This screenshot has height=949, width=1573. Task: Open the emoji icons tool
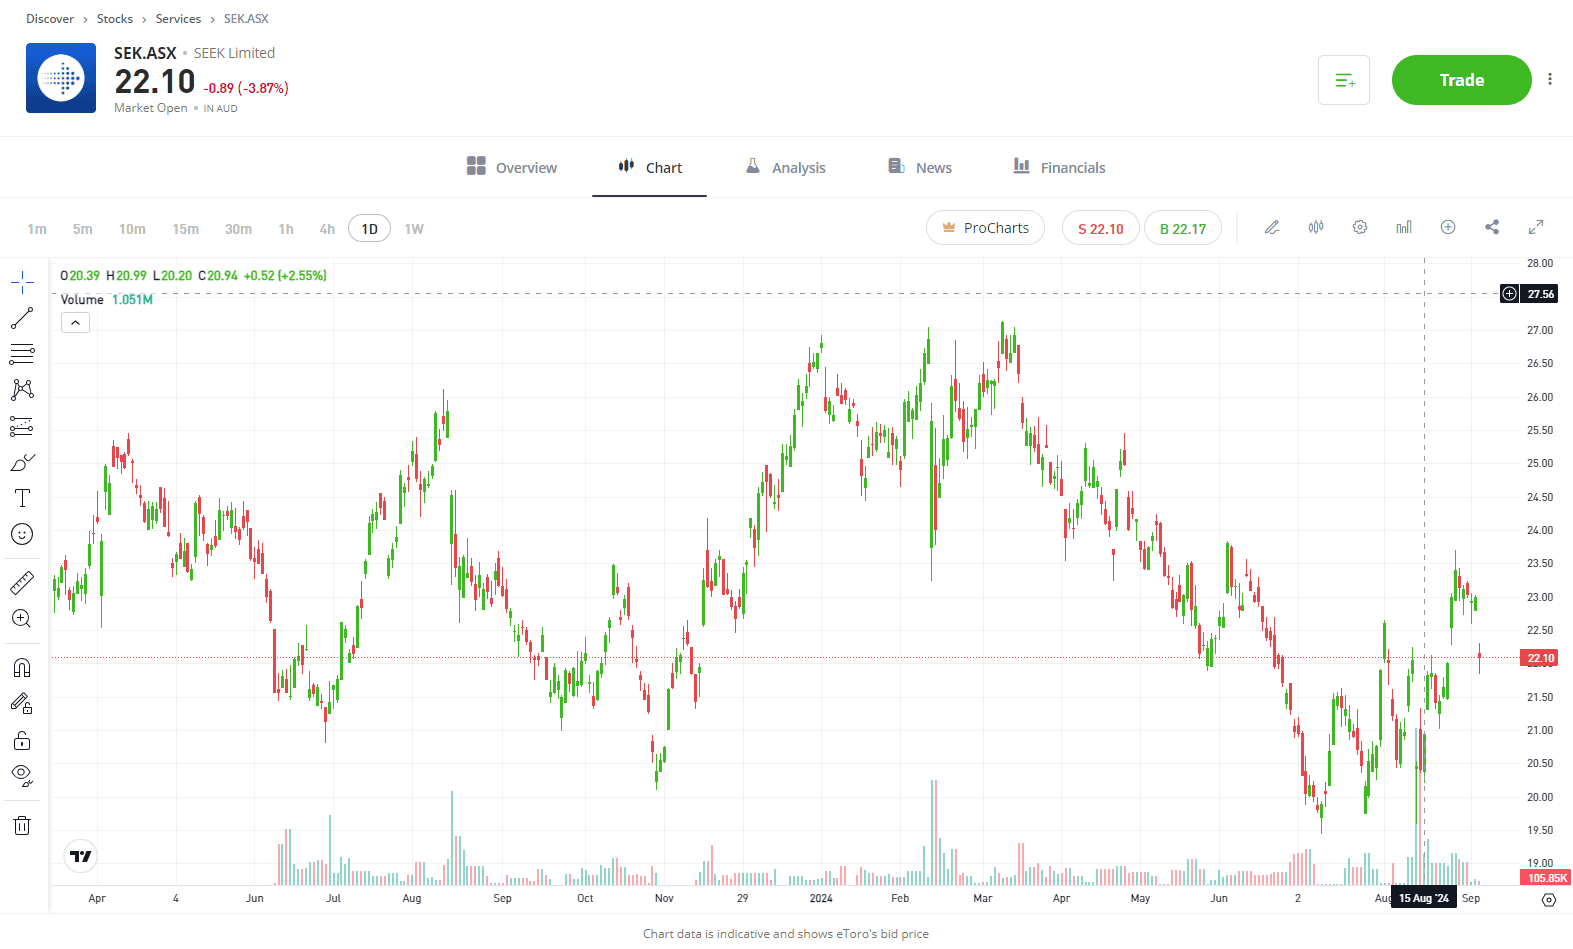point(22,534)
